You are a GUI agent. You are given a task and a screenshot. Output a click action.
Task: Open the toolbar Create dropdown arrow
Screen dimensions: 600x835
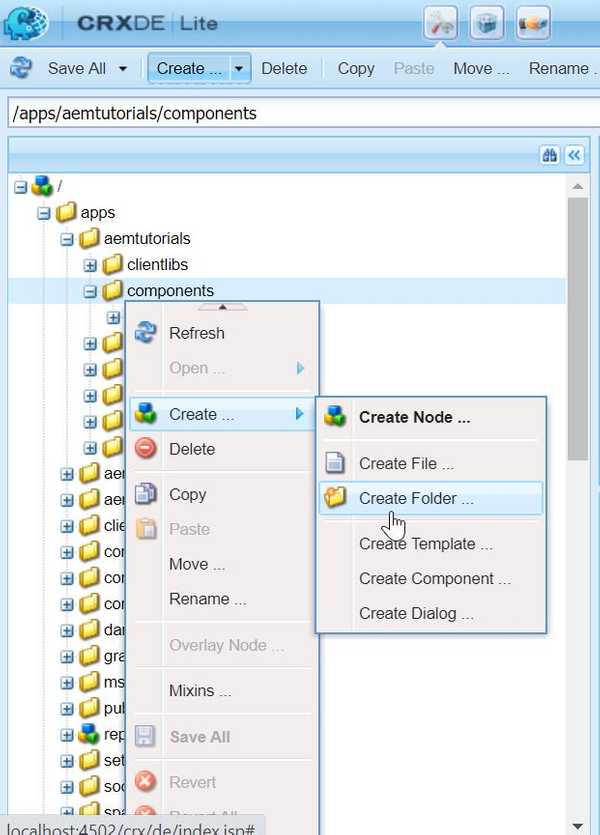click(239, 68)
